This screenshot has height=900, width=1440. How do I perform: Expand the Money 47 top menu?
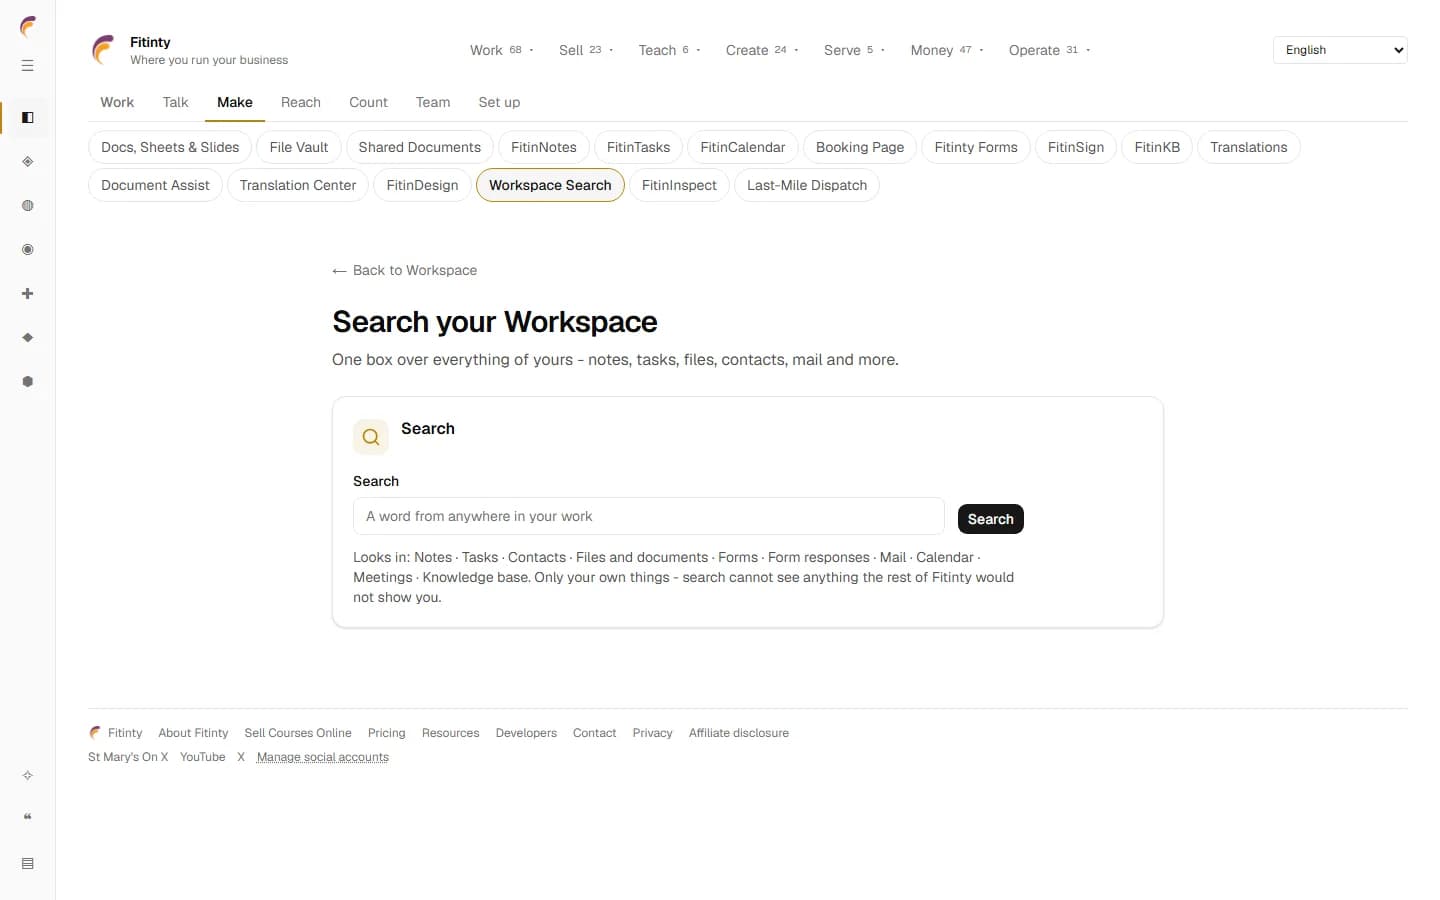click(947, 50)
